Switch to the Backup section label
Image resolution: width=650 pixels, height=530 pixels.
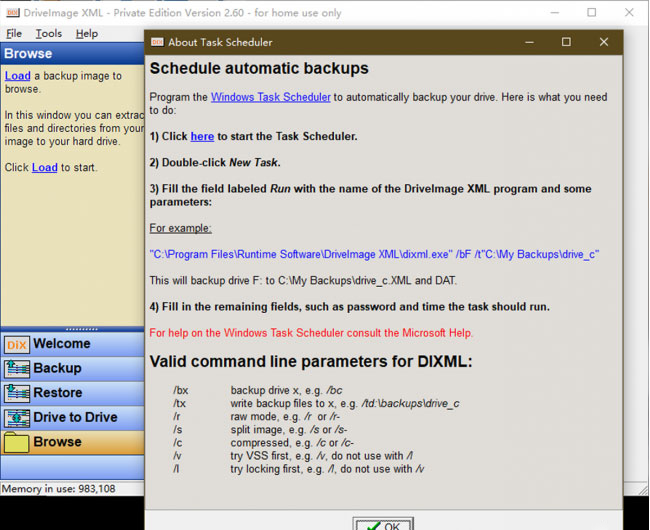tap(57, 368)
